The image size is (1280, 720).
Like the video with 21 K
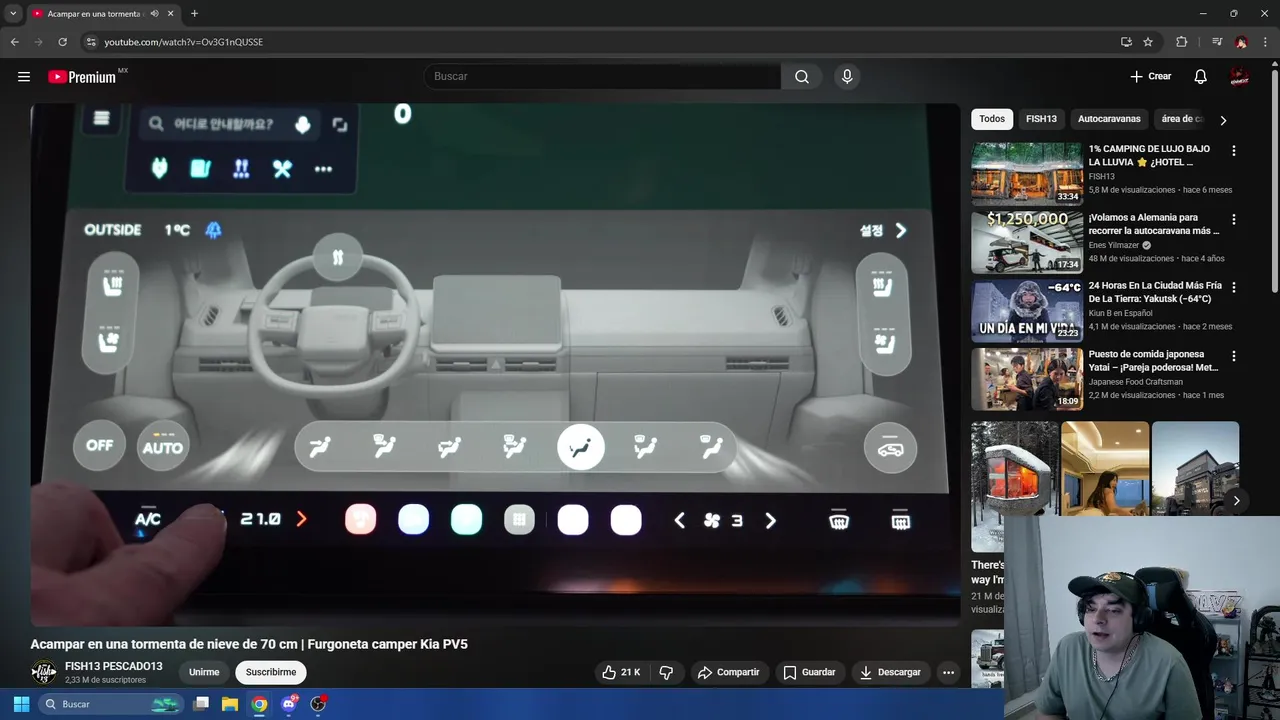tap(620, 672)
